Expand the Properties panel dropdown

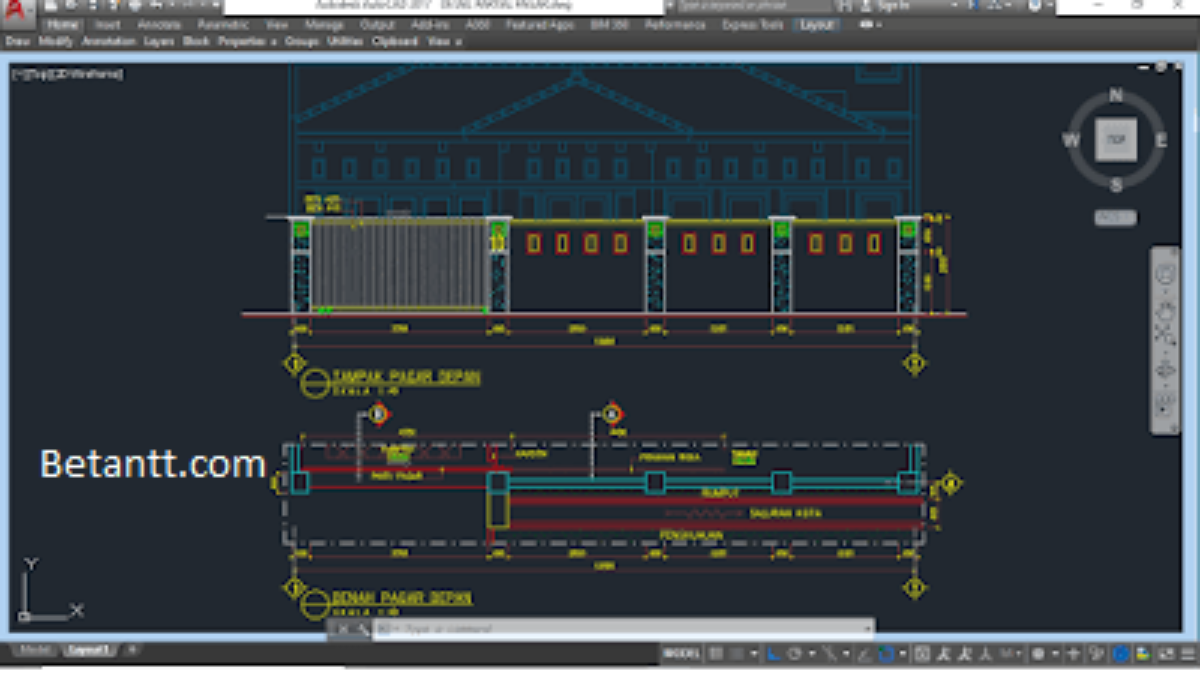pyautogui.click(x=247, y=42)
